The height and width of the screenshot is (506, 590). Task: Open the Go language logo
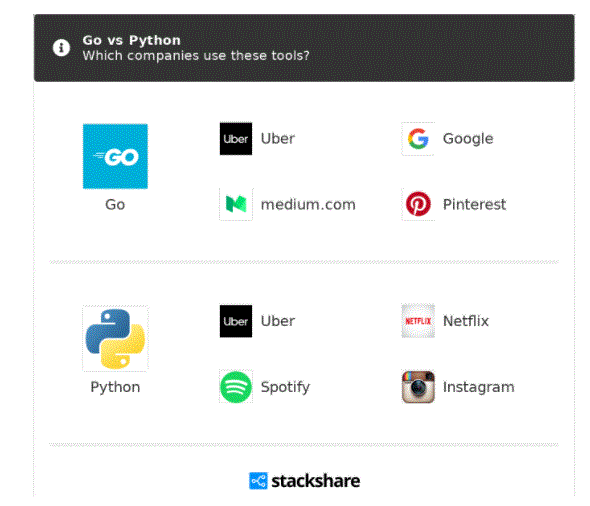115,156
